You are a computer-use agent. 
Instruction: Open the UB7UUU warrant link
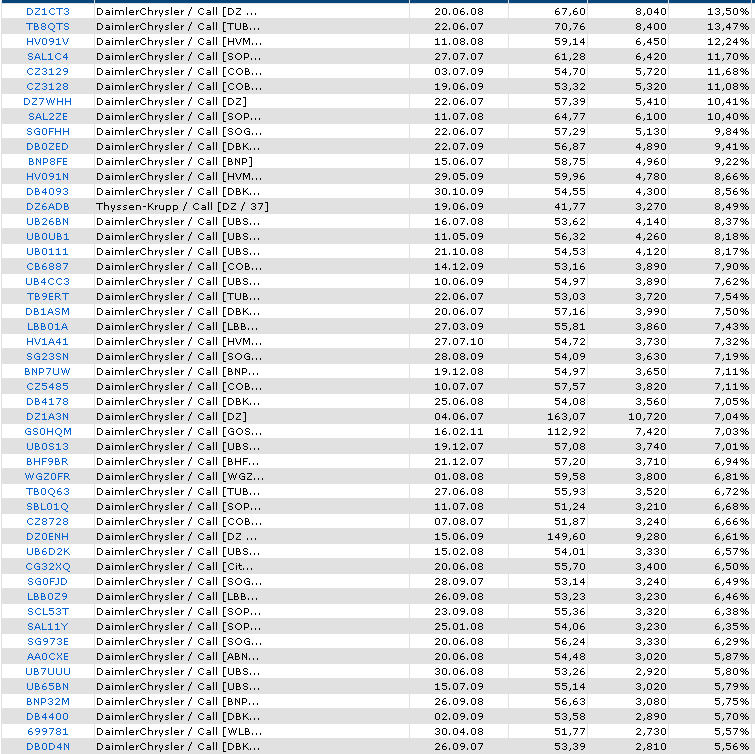coord(48,671)
